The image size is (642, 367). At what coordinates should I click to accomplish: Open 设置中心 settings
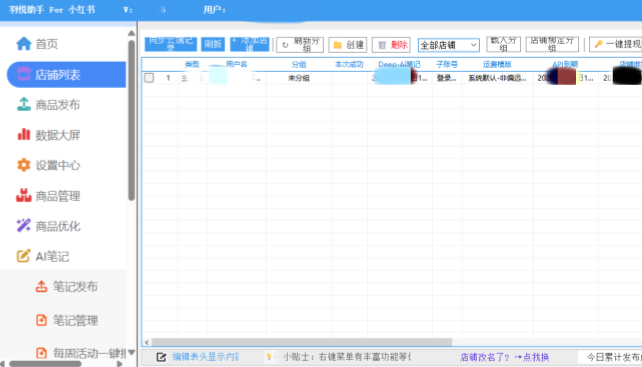pyautogui.click(x=48, y=165)
